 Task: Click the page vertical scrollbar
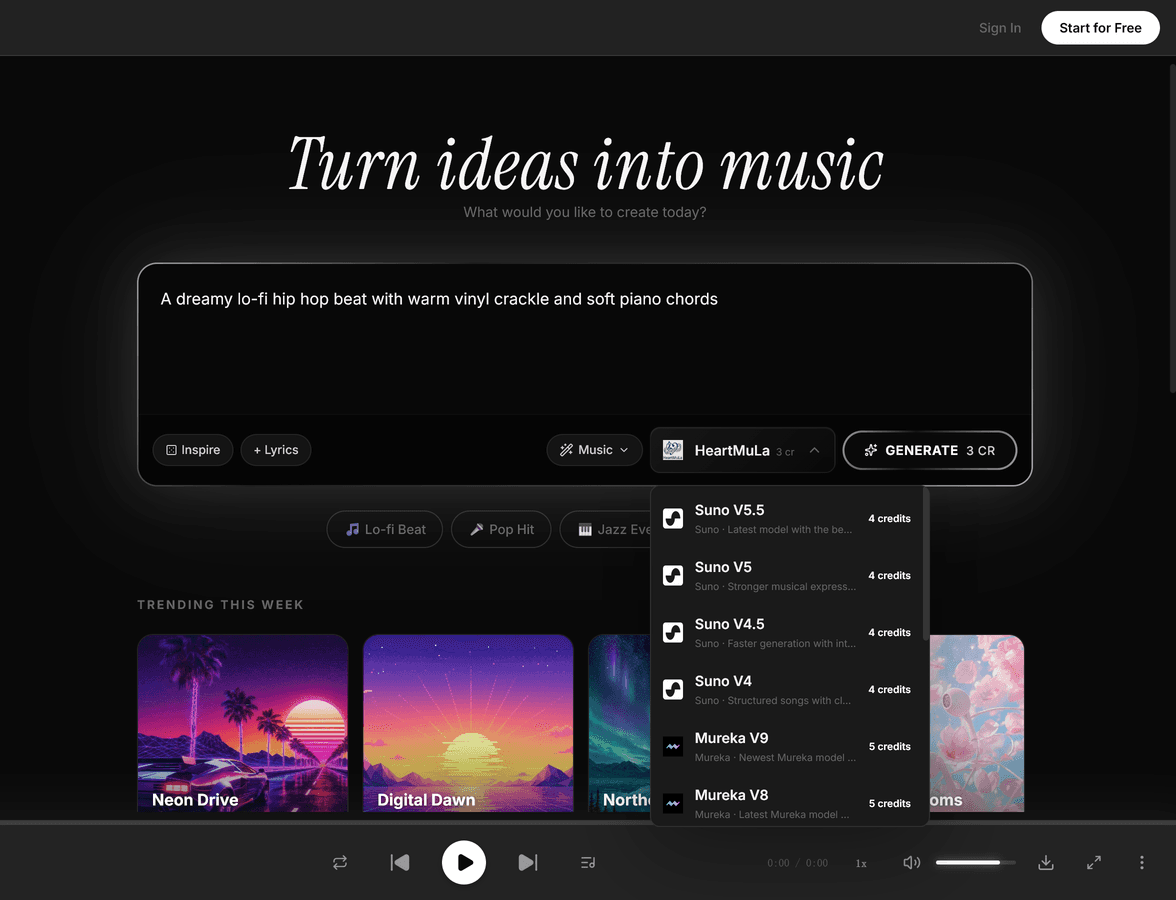pyautogui.click(x=1172, y=229)
